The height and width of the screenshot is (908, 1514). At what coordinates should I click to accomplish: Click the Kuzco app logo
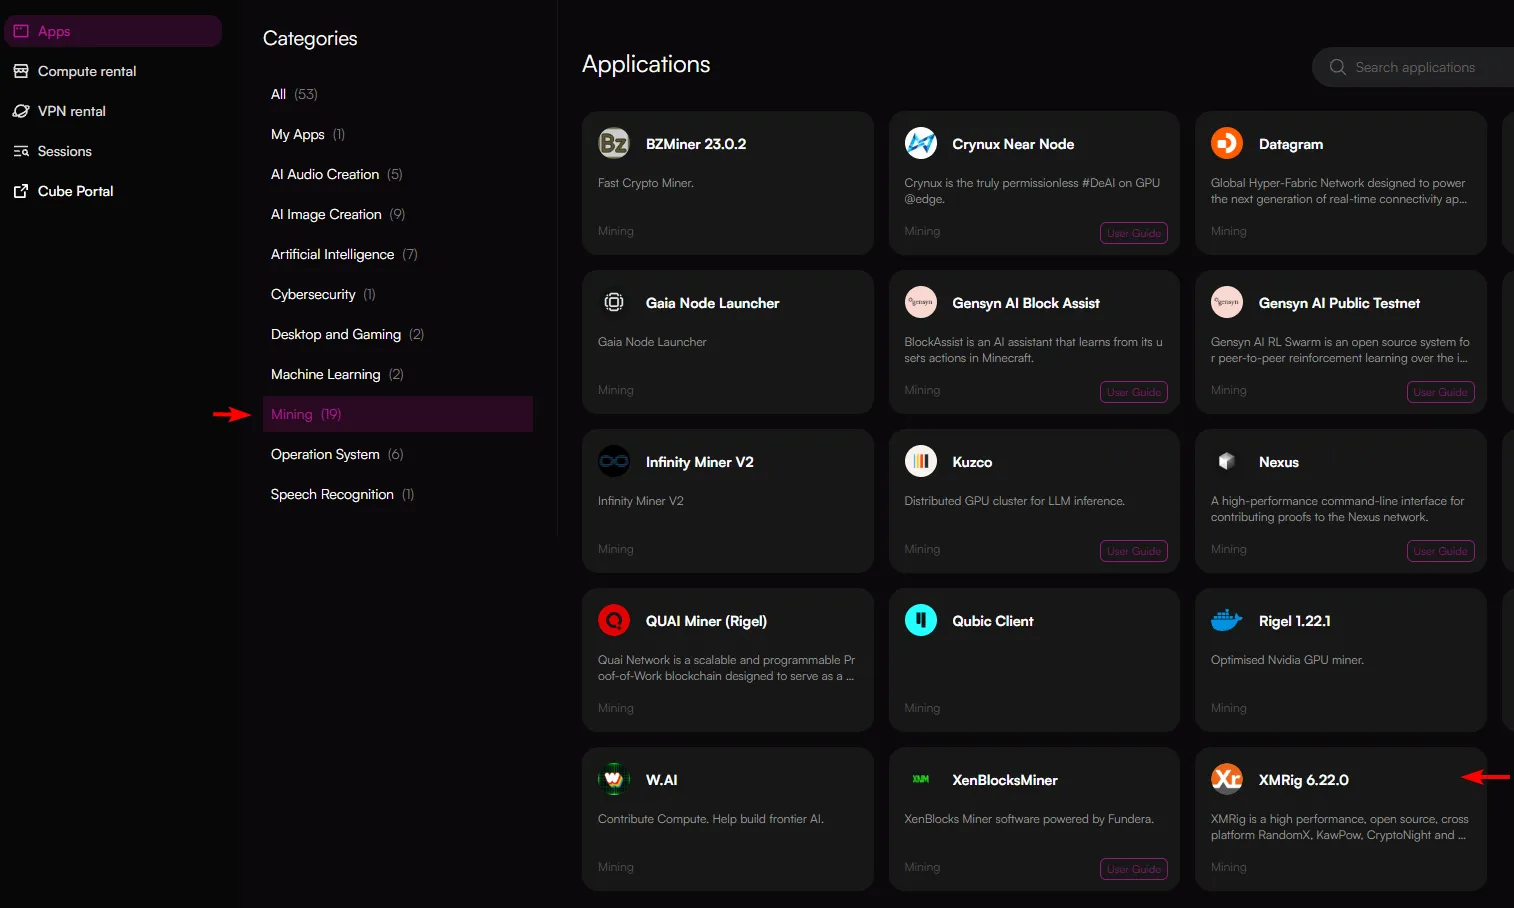(921, 461)
